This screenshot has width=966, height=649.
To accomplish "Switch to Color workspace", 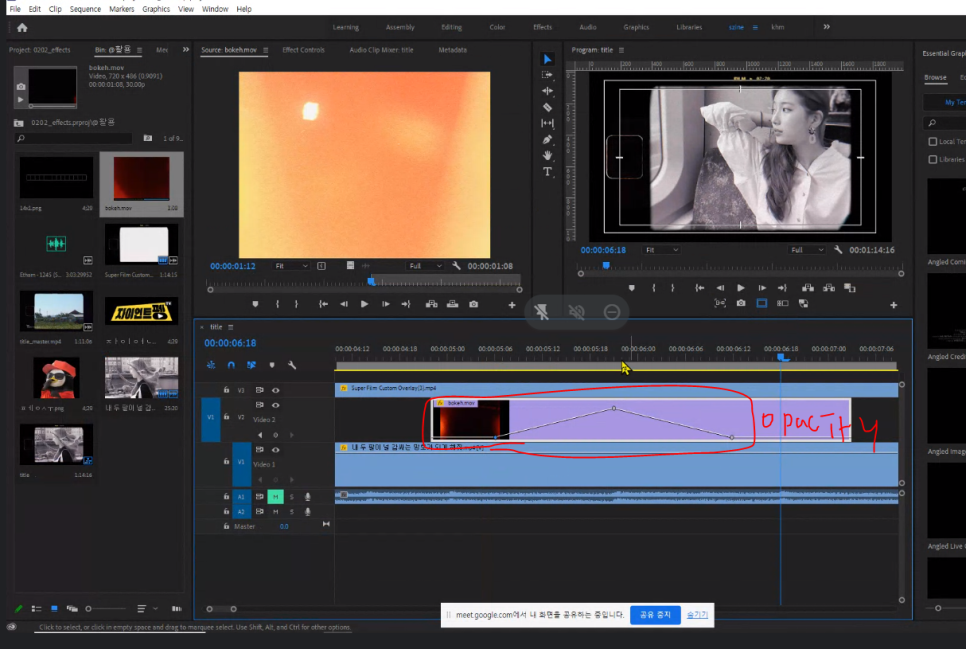I will click(x=497, y=27).
